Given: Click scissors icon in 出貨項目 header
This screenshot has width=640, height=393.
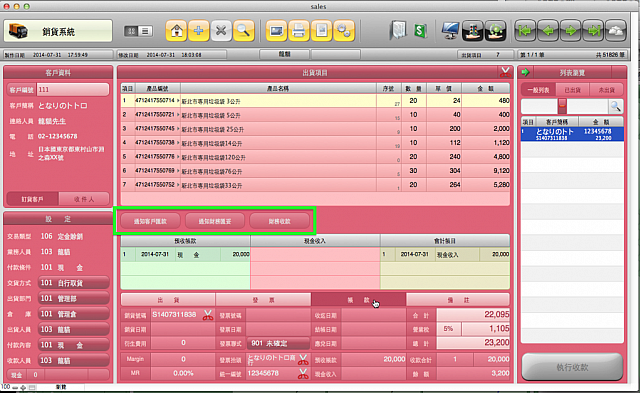Looking at the screenshot, I should [x=505, y=72].
